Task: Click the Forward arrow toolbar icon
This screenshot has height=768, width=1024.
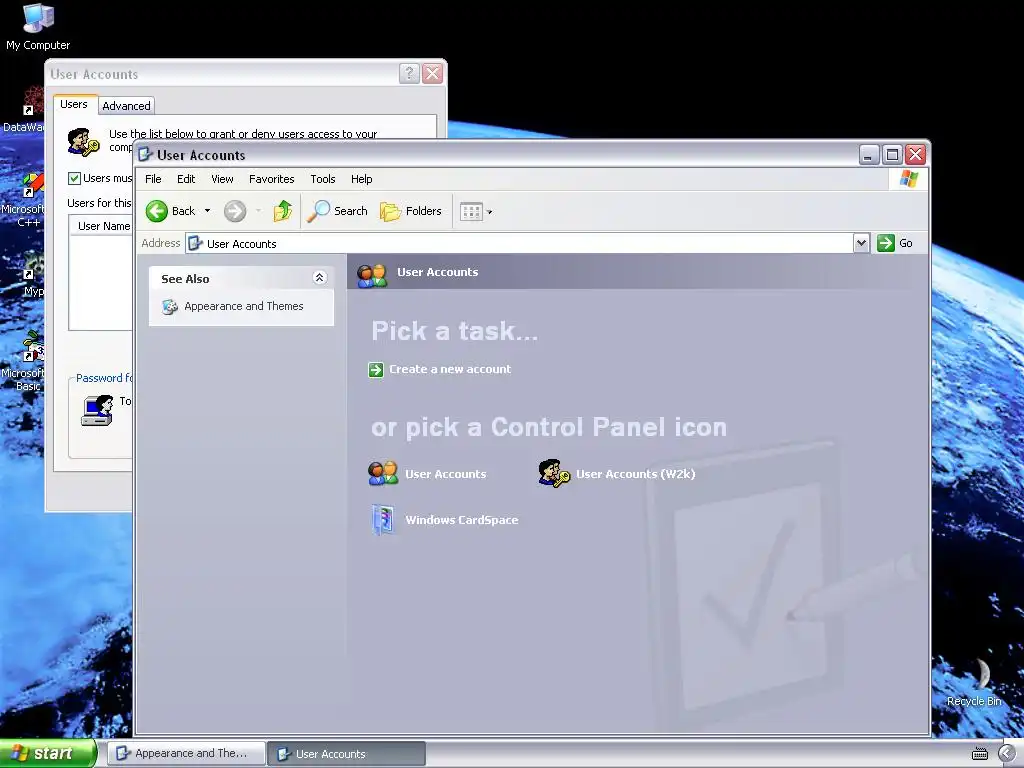Action: click(x=235, y=211)
